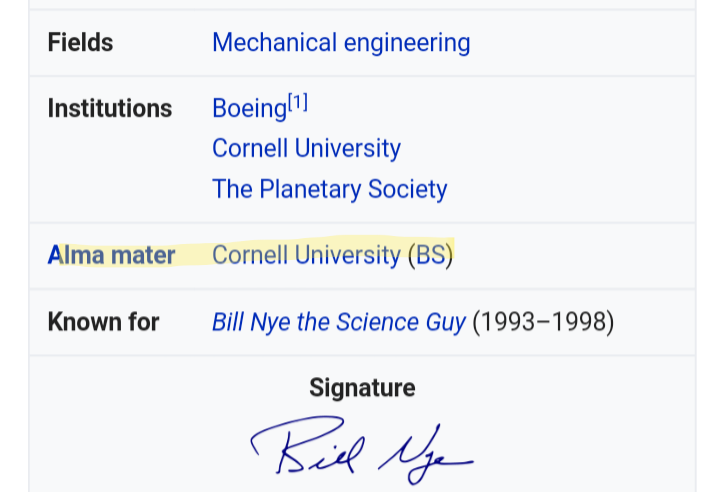Open Cornell University link under Institutions

click(x=306, y=149)
